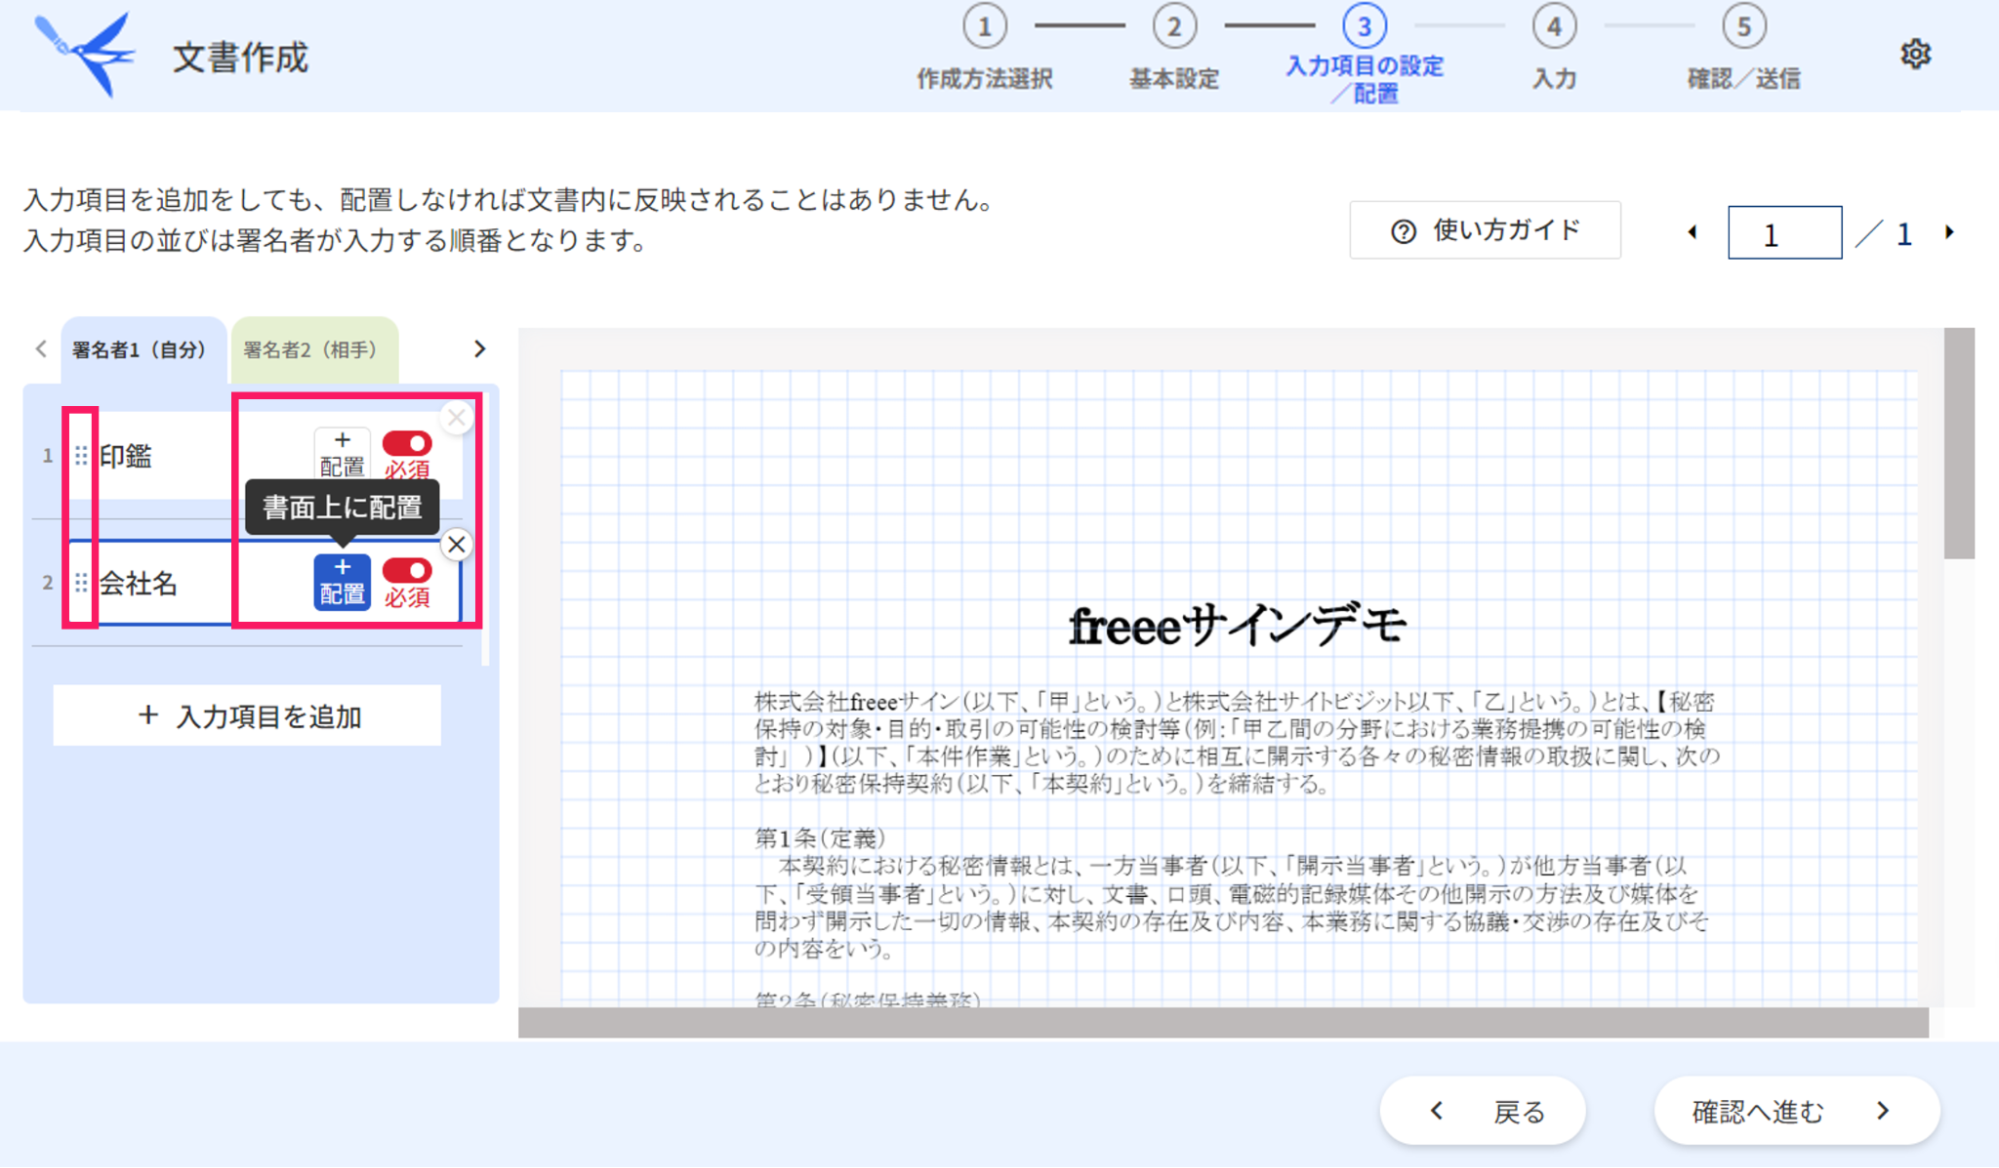
Task: Remove the 会社名 item with its X
Action: (457, 545)
